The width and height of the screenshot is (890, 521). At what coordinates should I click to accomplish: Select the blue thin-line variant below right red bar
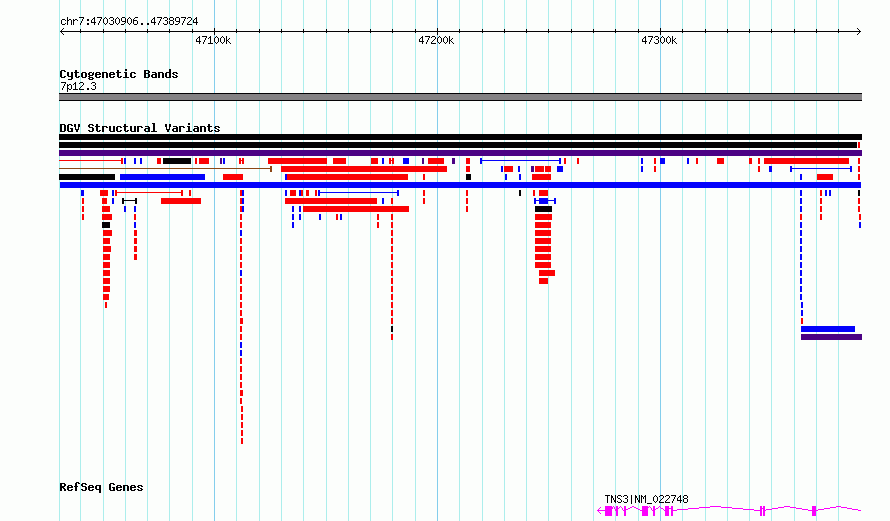pos(821,169)
